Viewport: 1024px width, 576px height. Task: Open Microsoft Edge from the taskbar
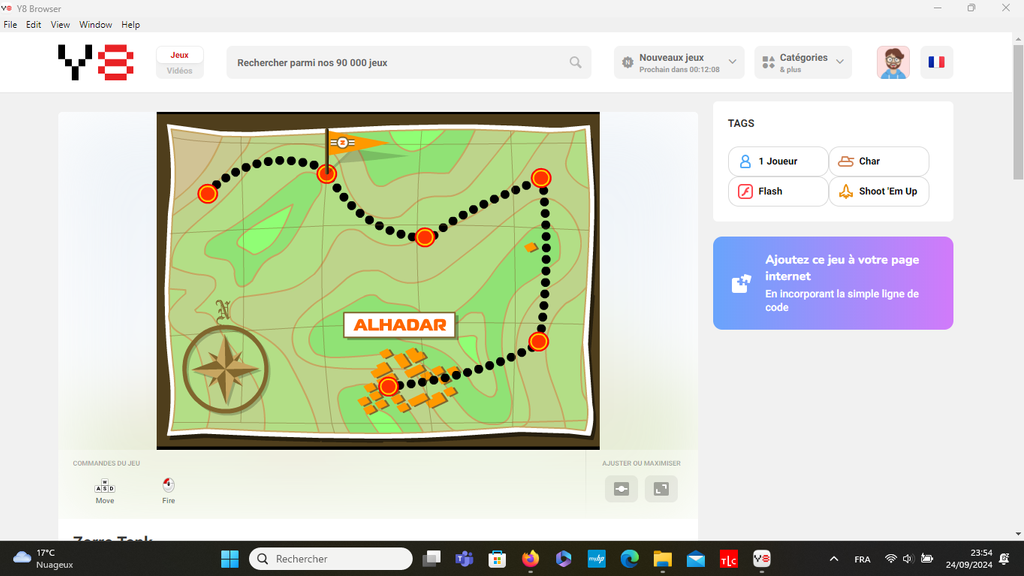click(x=630, y=559)
